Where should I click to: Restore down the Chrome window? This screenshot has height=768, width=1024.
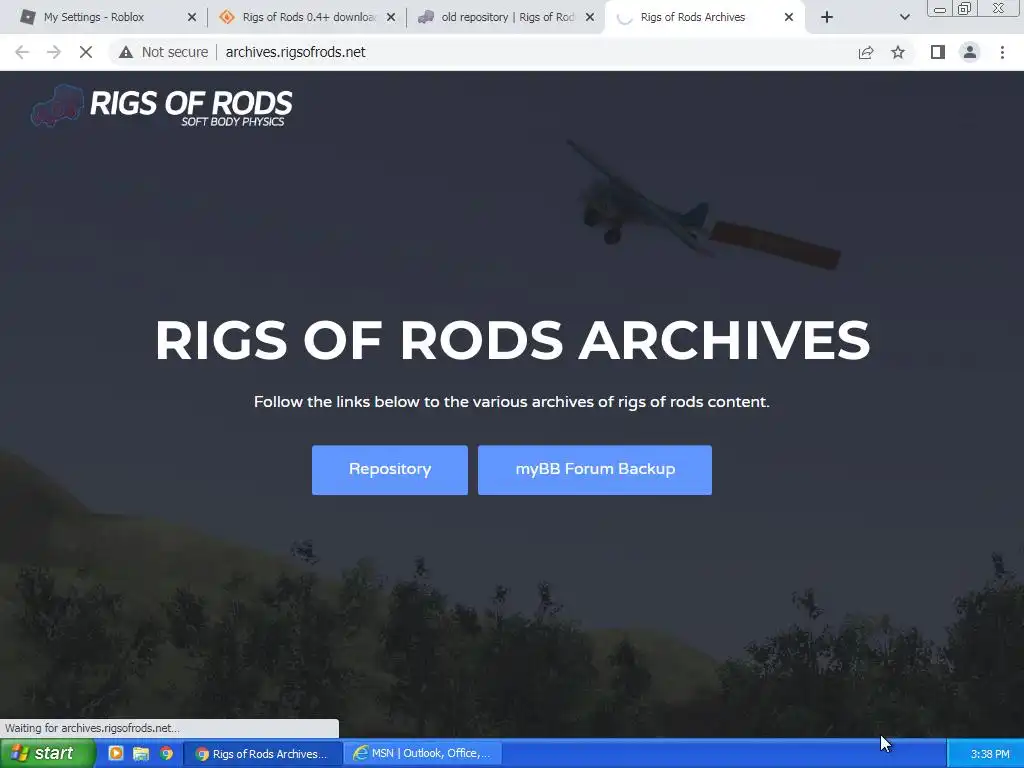click(964, 8)
